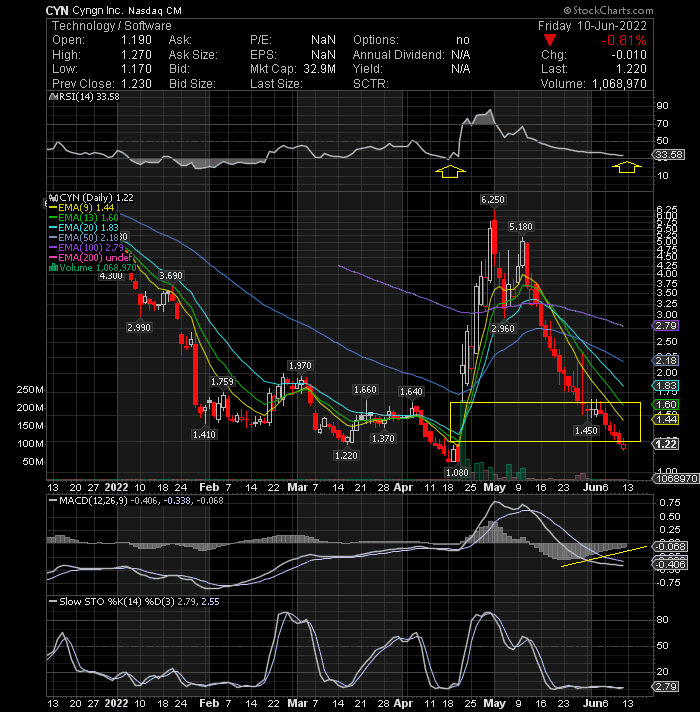Click the purple 2.79 tag on price axis
This screenshot has width=700, height=712.
point(665,326)
